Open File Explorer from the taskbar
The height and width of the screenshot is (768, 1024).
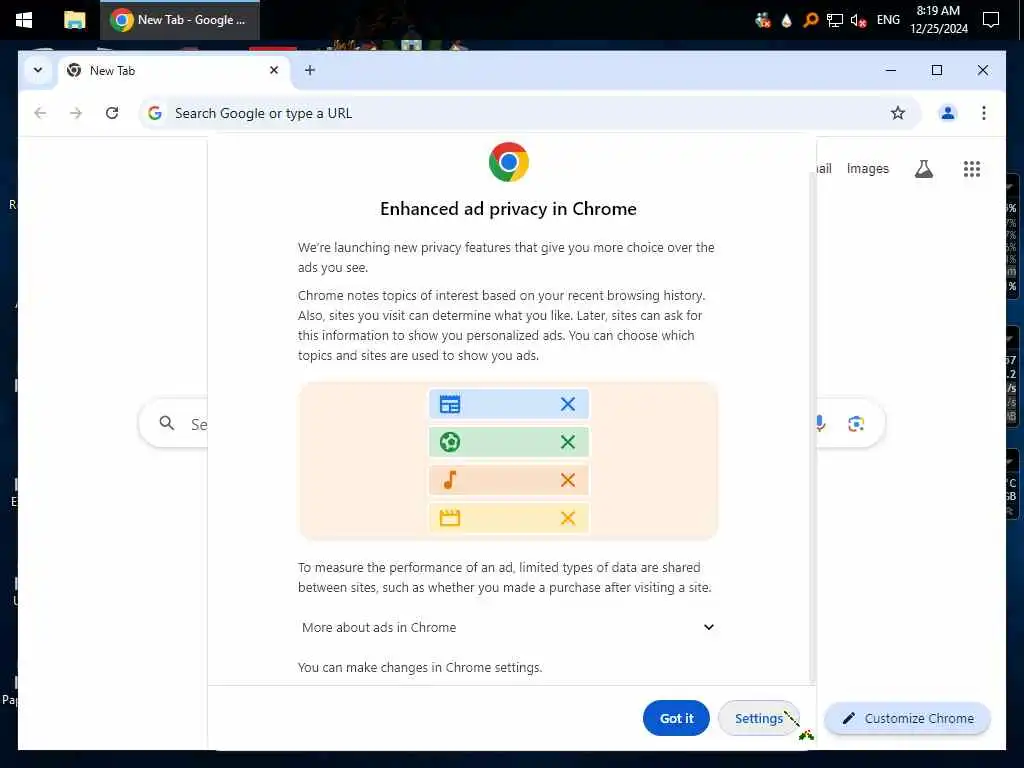click(x=74, y=20)
